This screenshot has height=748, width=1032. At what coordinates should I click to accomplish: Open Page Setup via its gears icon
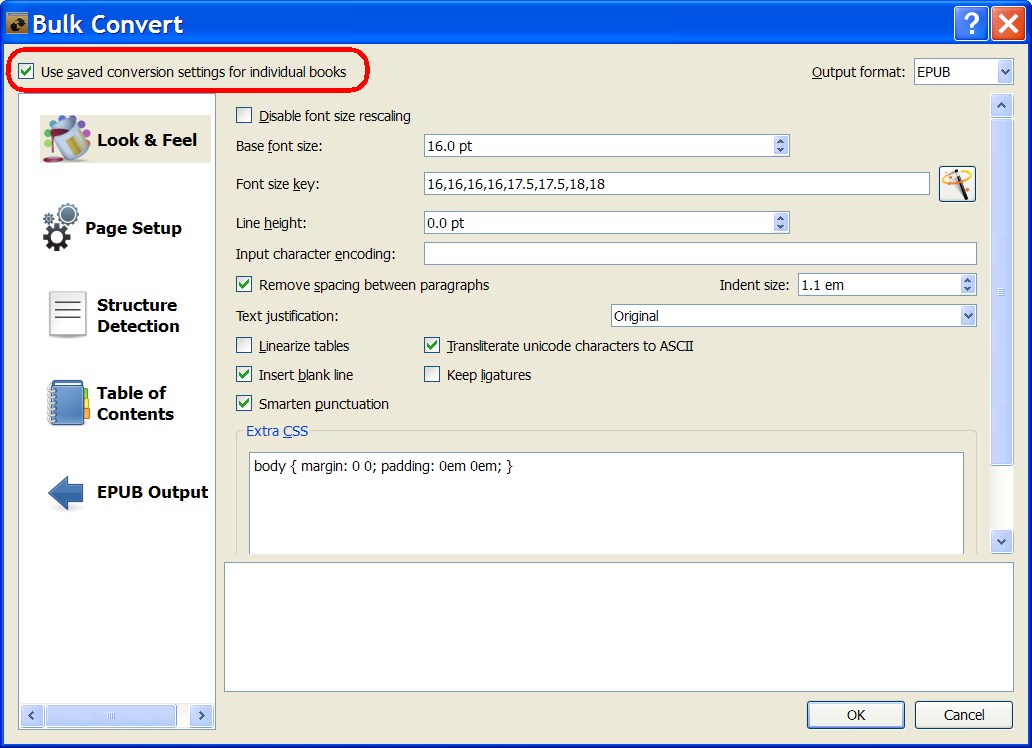click(60, 227)
